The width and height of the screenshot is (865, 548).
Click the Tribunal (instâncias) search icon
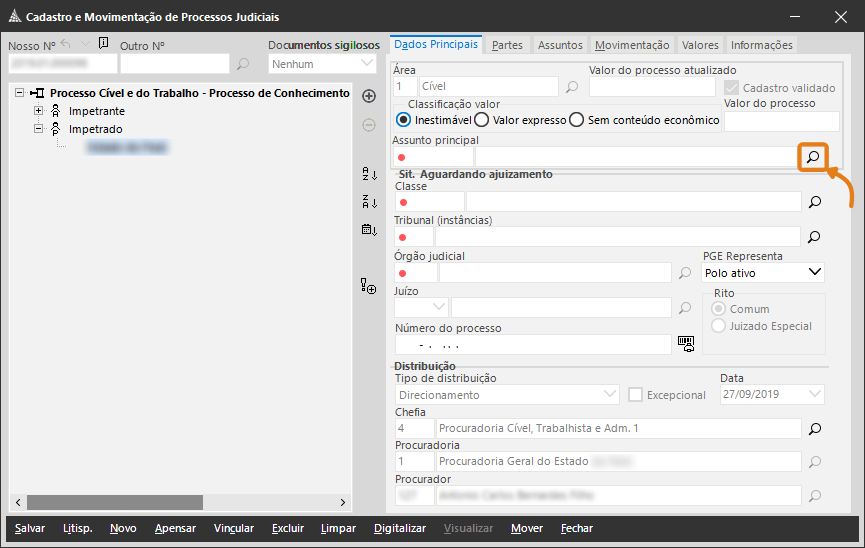click(x=814, y=237)
